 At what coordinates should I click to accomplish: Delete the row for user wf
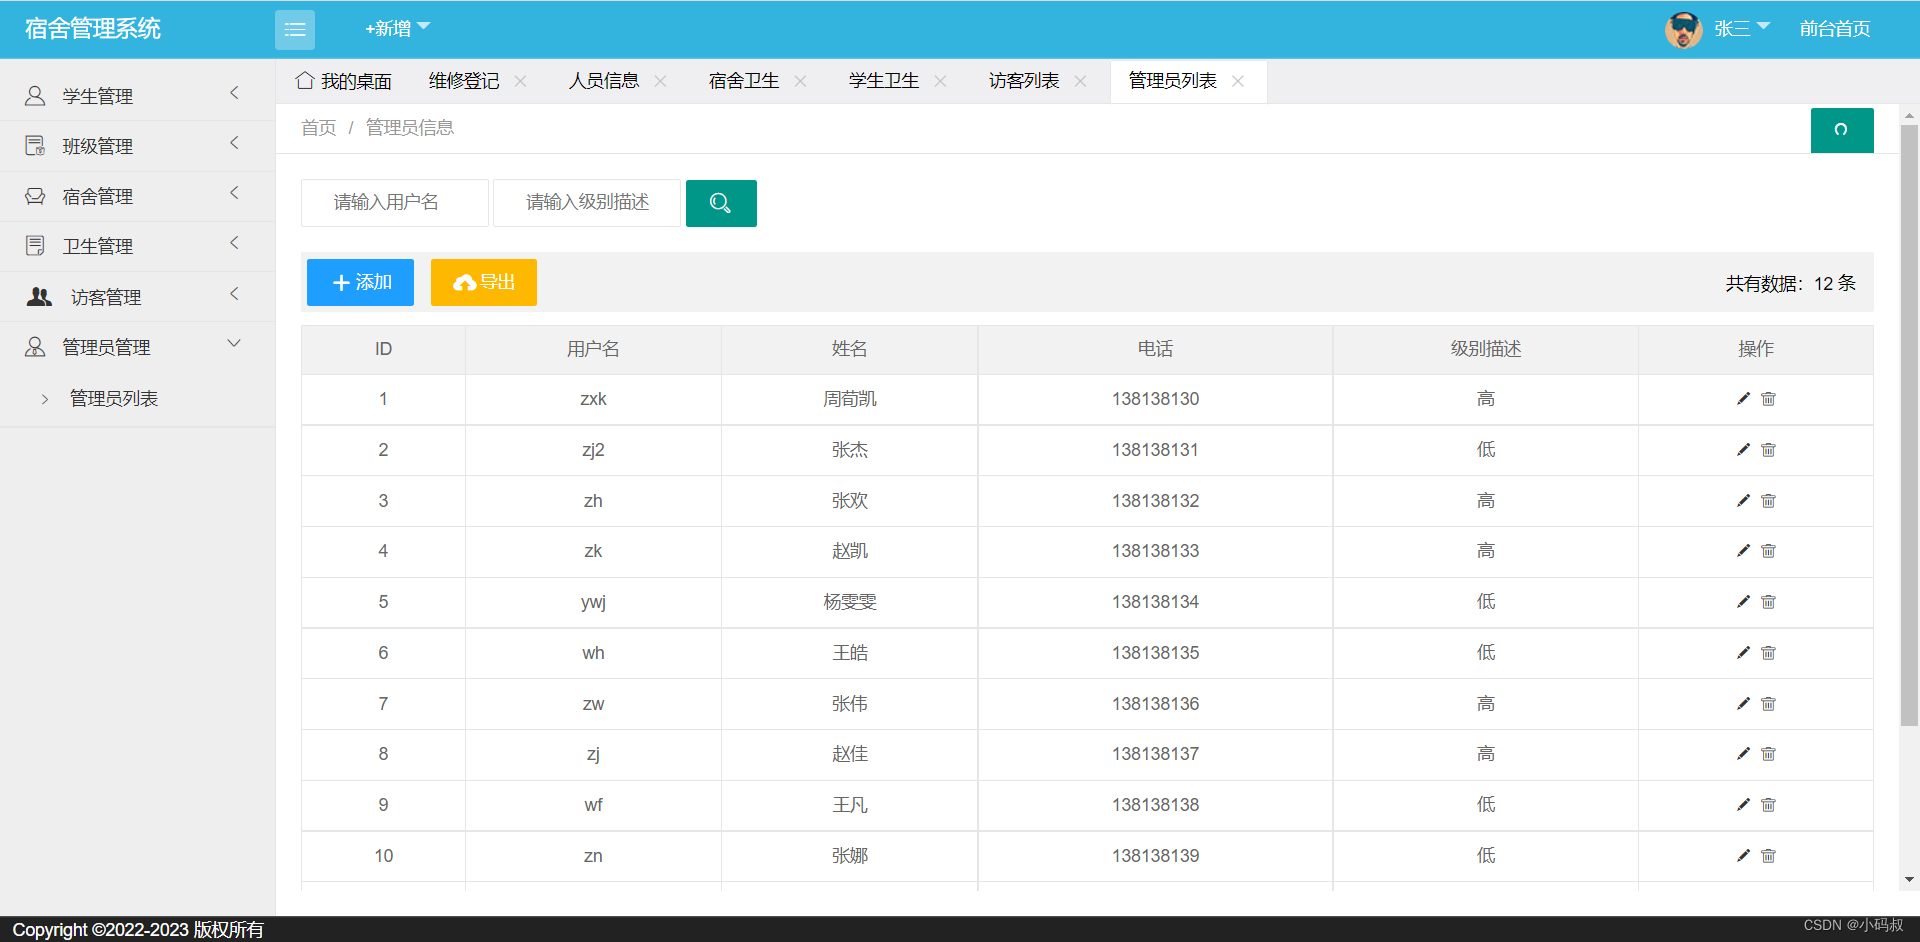1768,805
